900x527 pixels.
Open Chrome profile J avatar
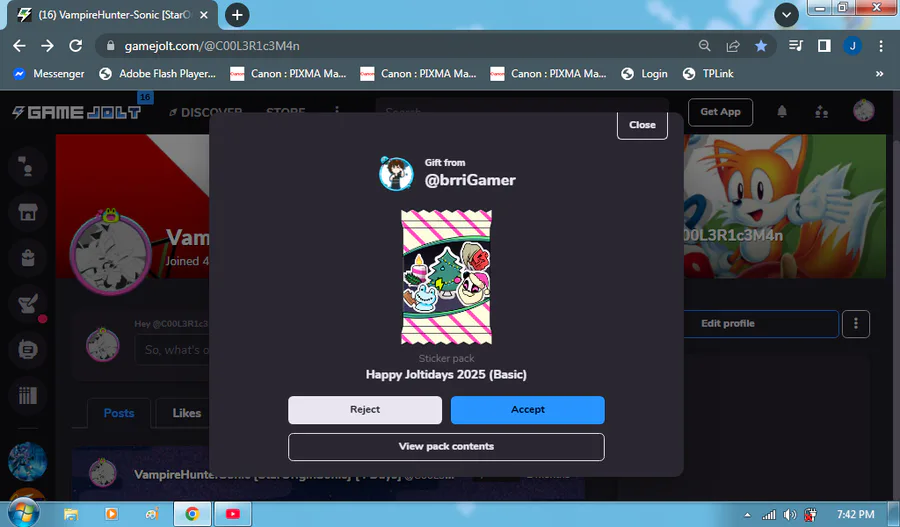[x=852, y=46]
